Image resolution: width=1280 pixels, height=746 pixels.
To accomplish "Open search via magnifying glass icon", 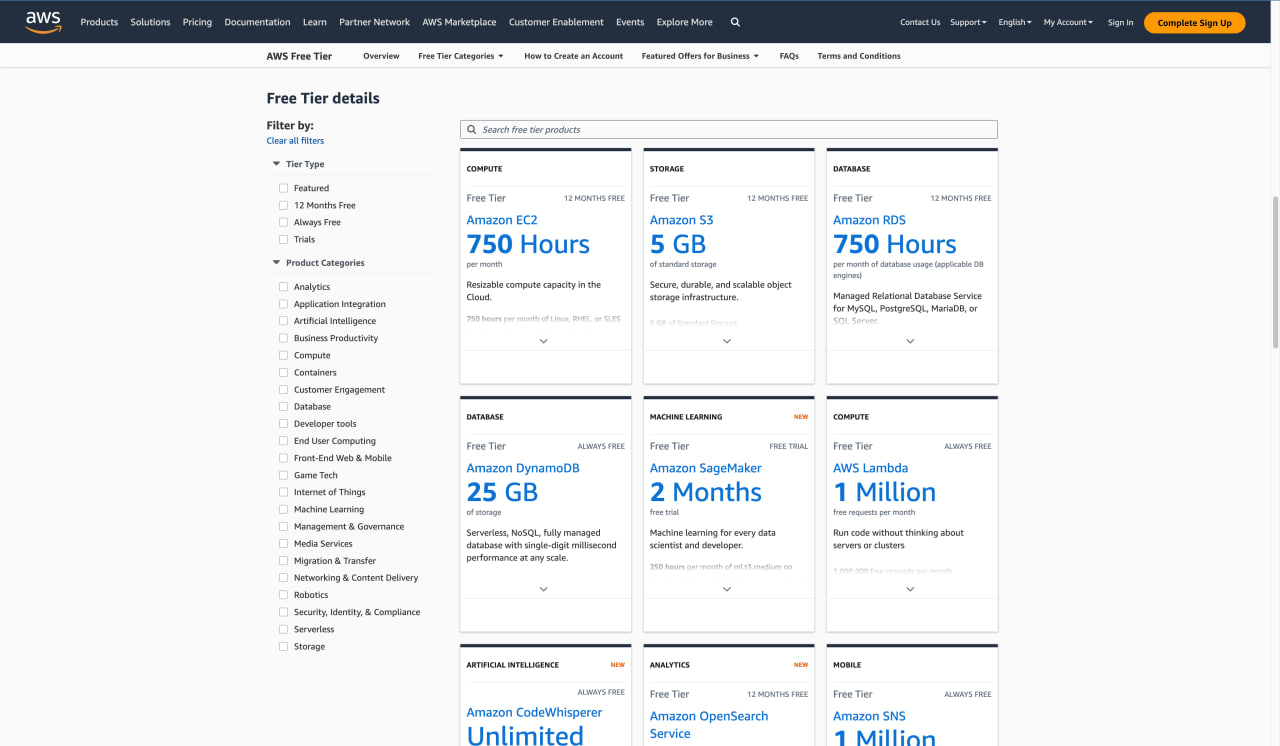I will (735, 22).
